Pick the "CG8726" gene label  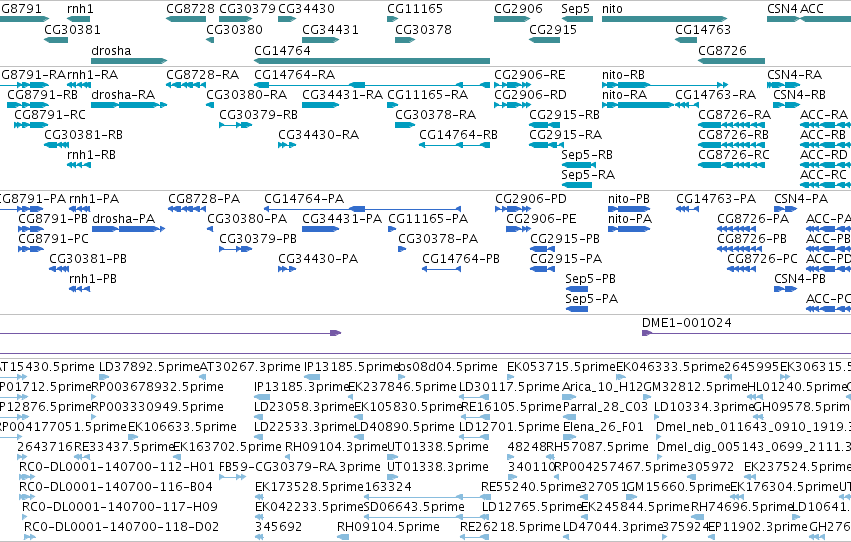(722, 50)
